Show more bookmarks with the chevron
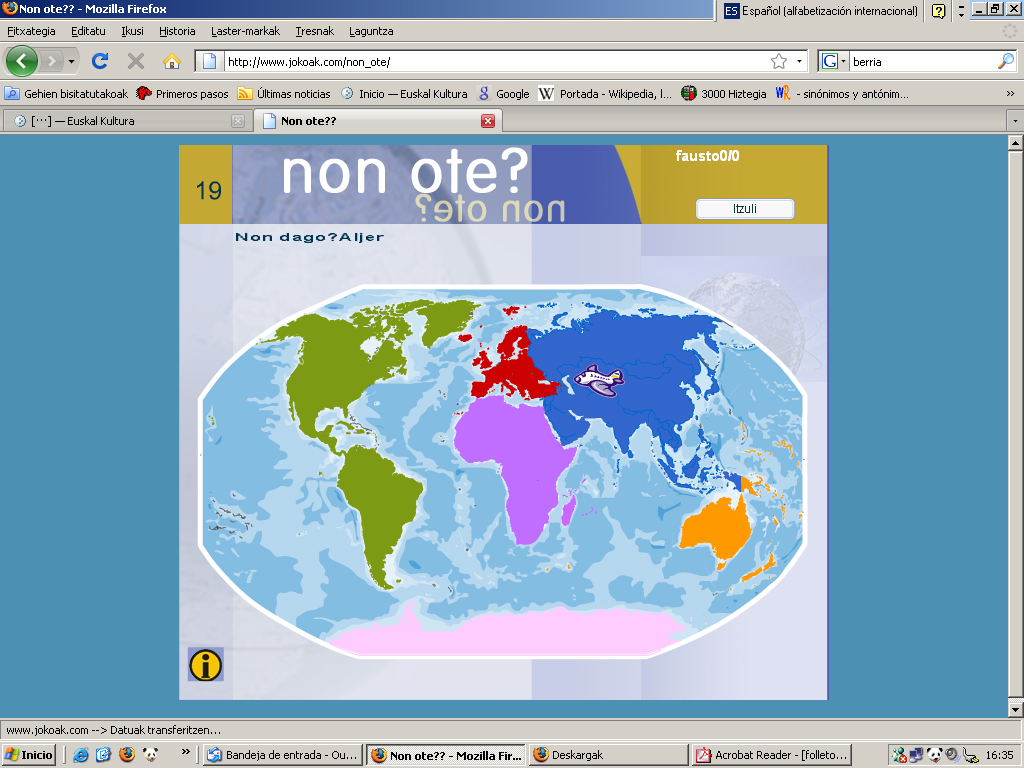This screenshot has width=1024, height=768. click(x=1010, y=94)
